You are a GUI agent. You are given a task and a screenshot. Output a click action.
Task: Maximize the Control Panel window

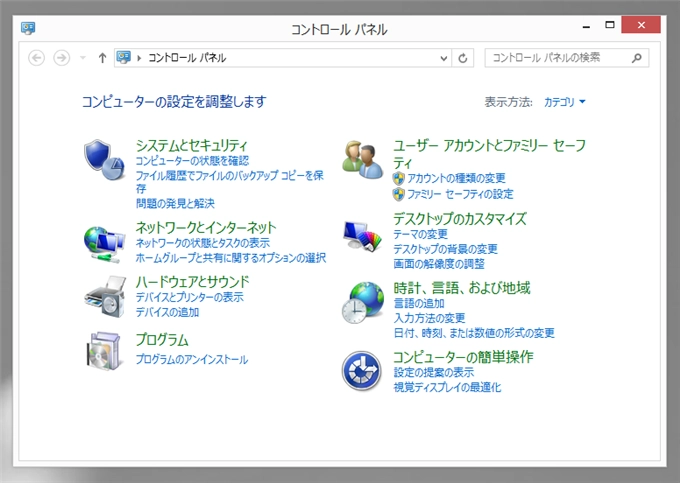[610, 25]
